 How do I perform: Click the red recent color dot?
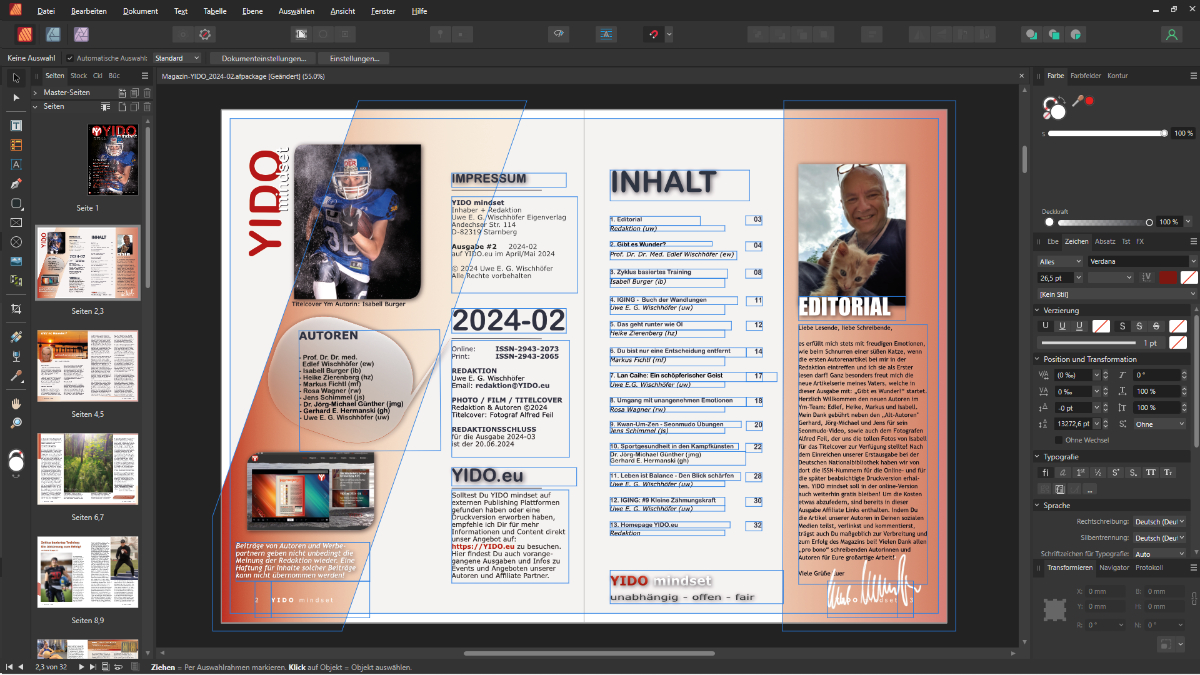click(x=1089, y=101)
